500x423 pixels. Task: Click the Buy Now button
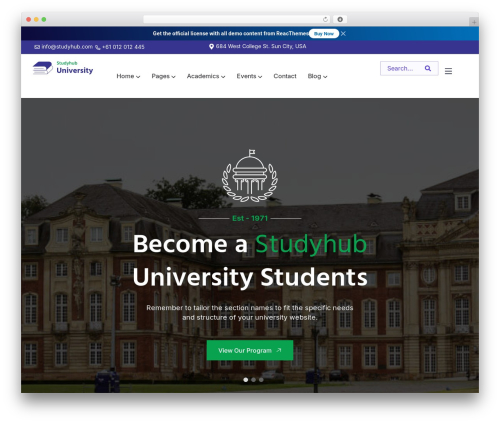(324, 34)
